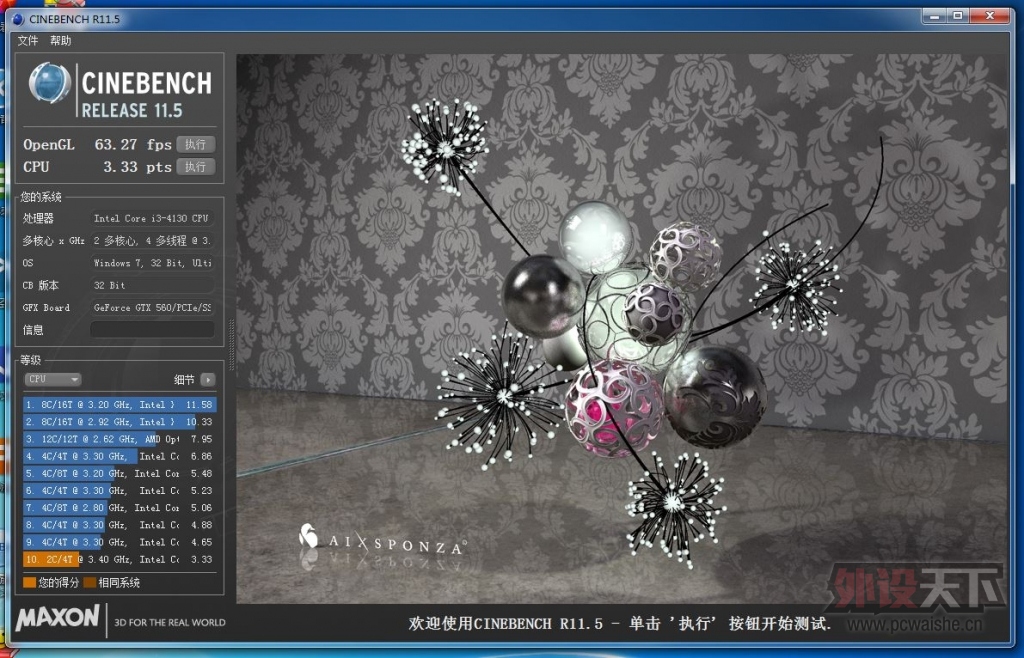
Task: Maximize the CINEBENCH window
Action: click(x=957, y=16)
